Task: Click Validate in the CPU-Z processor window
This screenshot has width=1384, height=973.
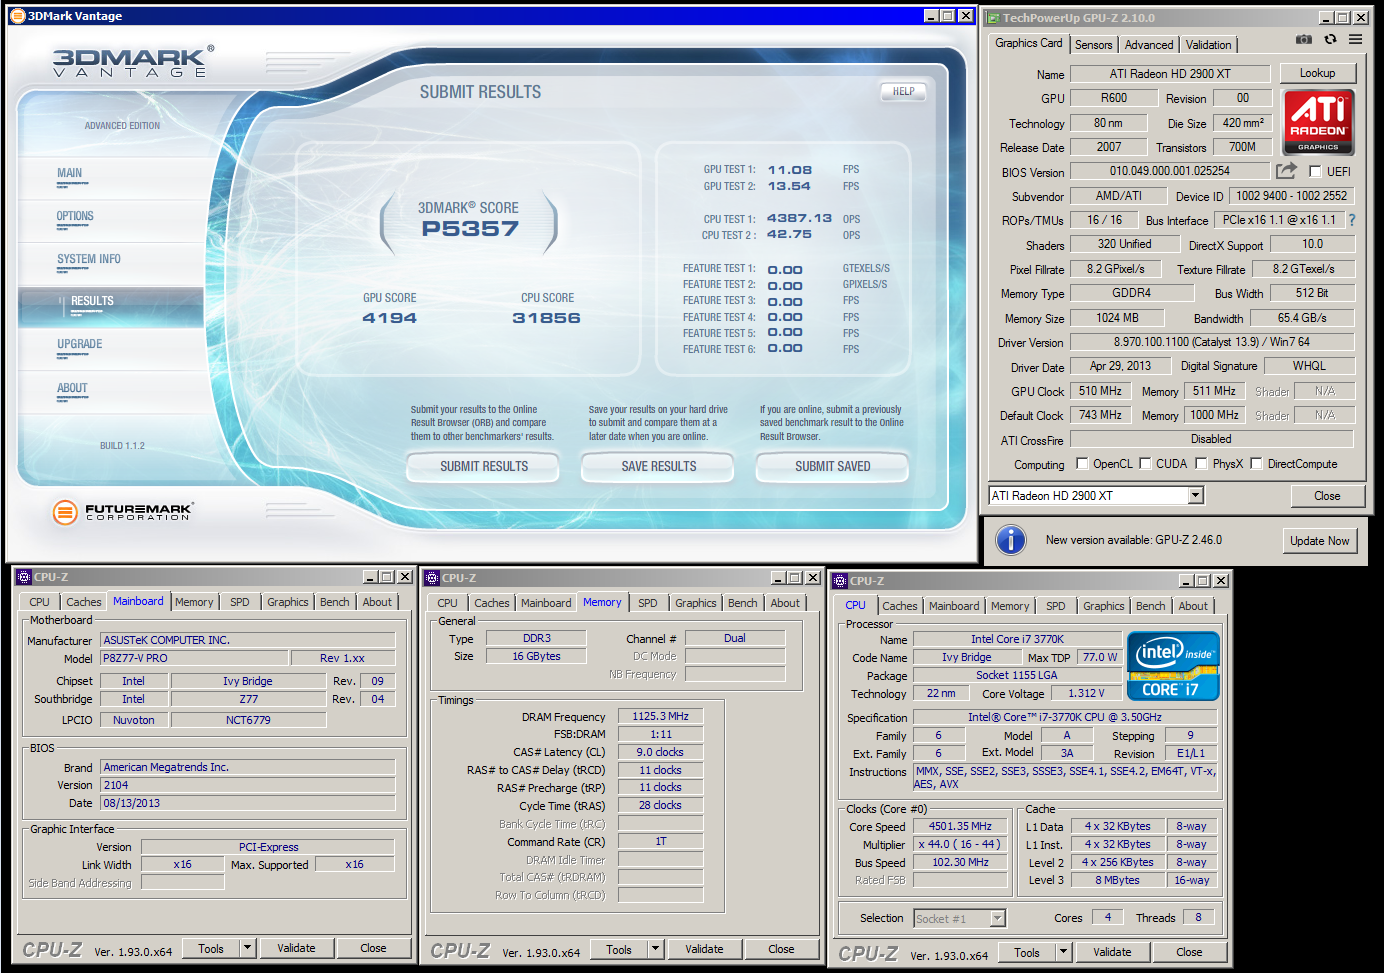Action: (1112, 952)
